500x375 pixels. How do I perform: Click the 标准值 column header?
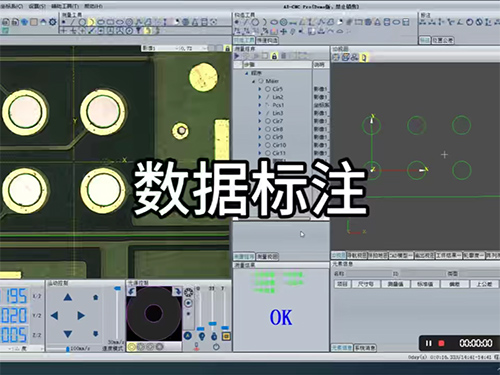pos(425,284)
